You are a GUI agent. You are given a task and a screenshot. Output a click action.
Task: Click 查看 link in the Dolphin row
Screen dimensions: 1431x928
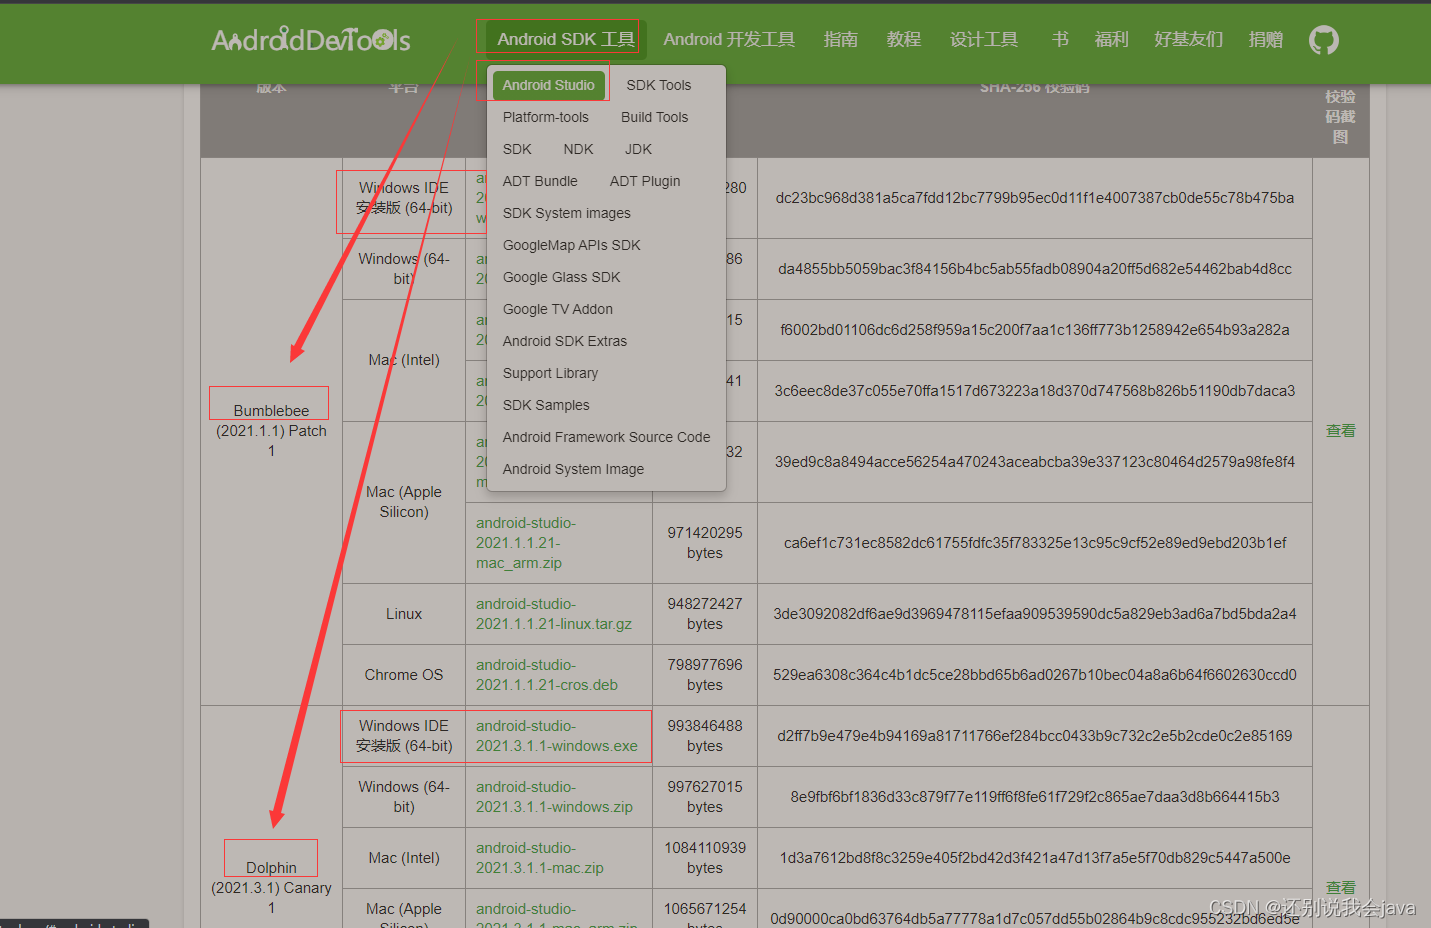point(1341,888)
